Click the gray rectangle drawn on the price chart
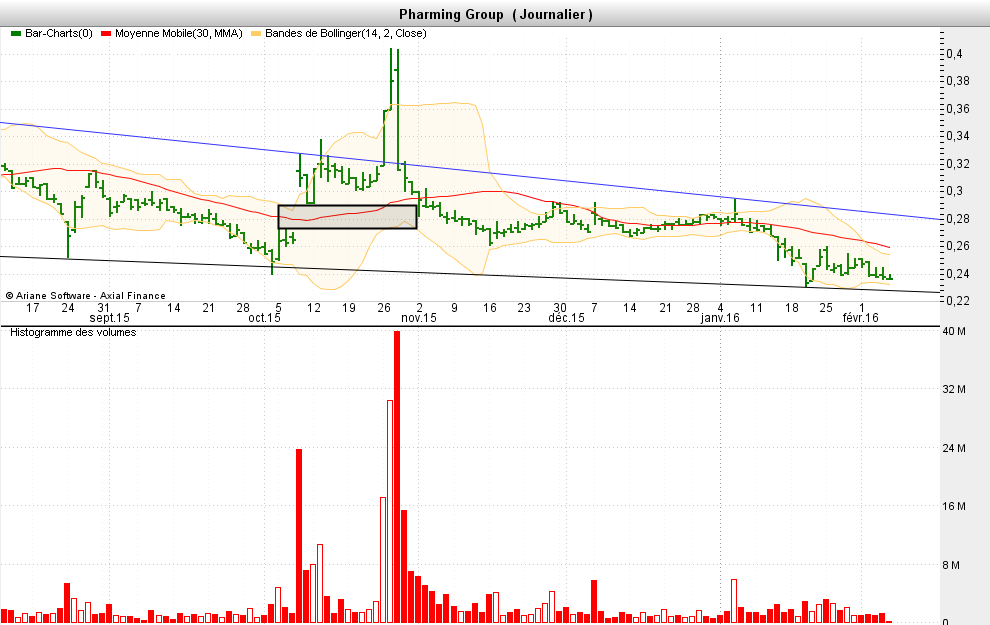This screenshot has width=990, height=625. [347, 217]
